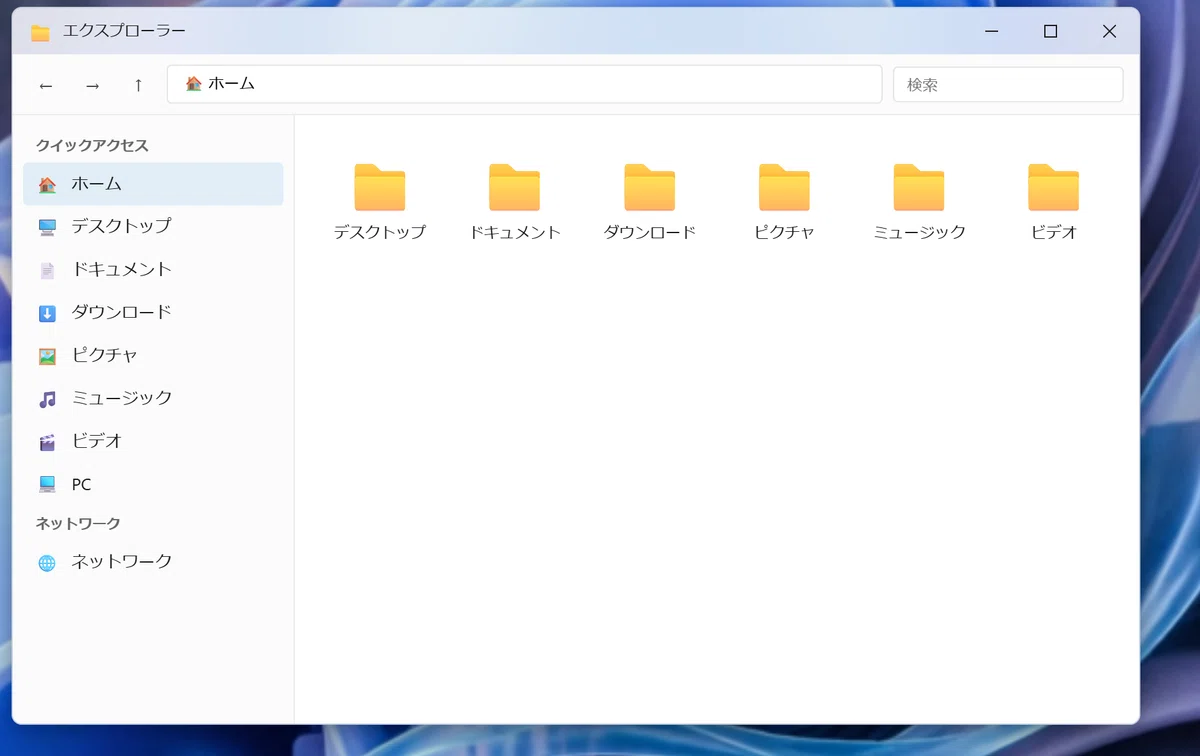1200x756 pixels.
Task: Click the ダウンロード folder name in main pane
Action: [x=649, y=232]
